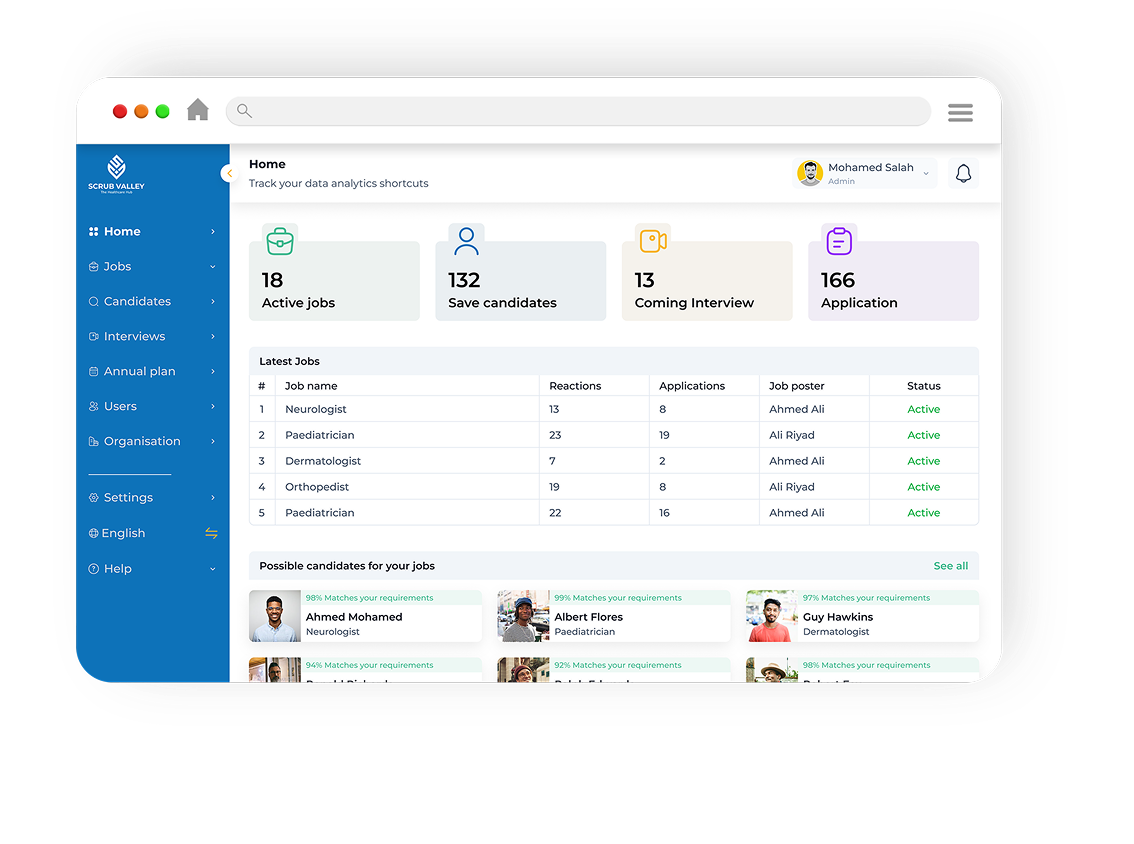Open notifications bell
Image resolution: width=1134 pixels, height=844 pixels.
[x=963, y=174]
